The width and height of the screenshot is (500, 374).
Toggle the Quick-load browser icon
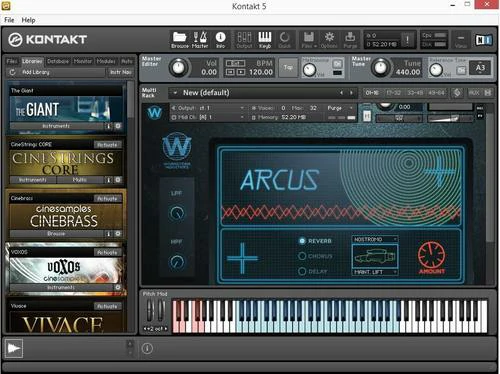point(284,40)
